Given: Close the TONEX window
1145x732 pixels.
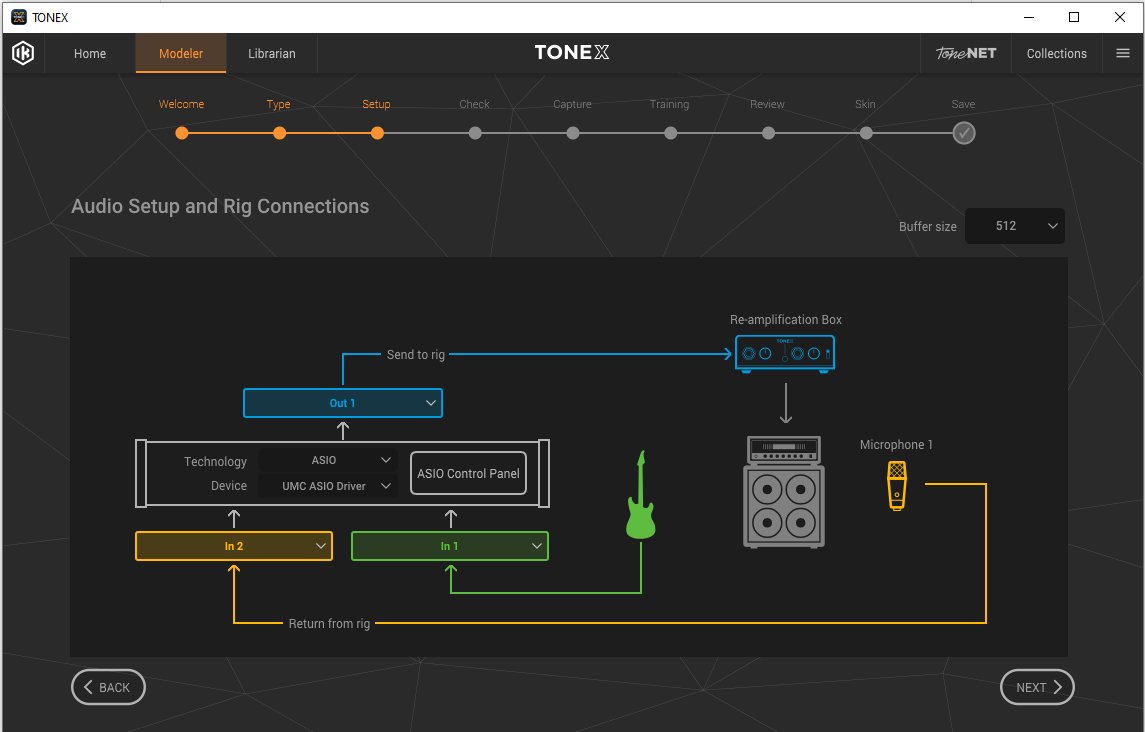Looking at the screenshot, I should [x=1119, y=17].
